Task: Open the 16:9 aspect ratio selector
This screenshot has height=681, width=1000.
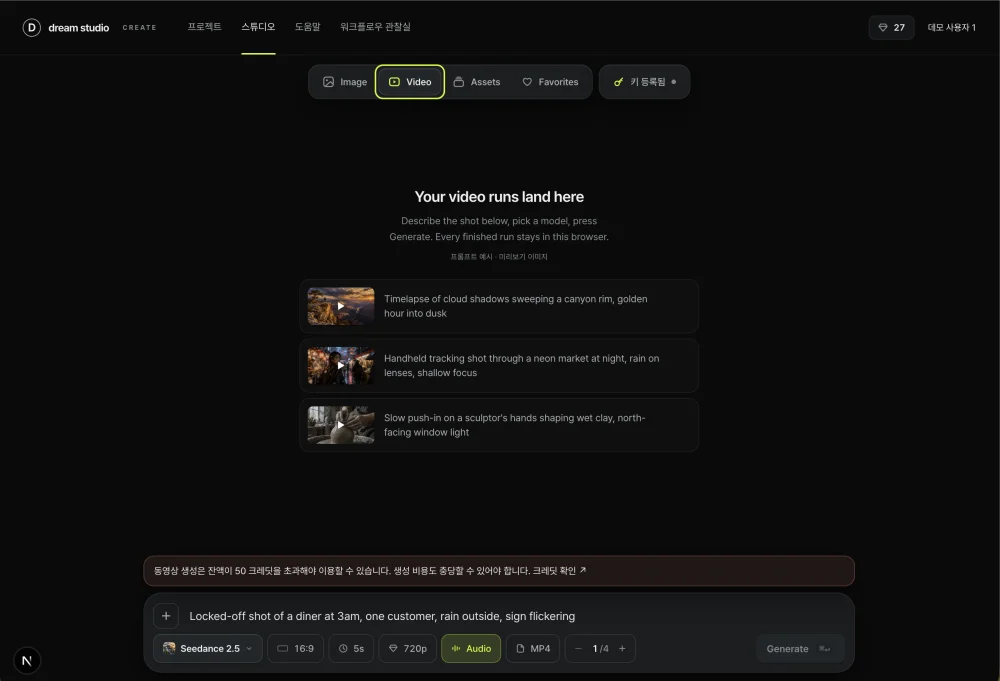Action: coord(295,648)
